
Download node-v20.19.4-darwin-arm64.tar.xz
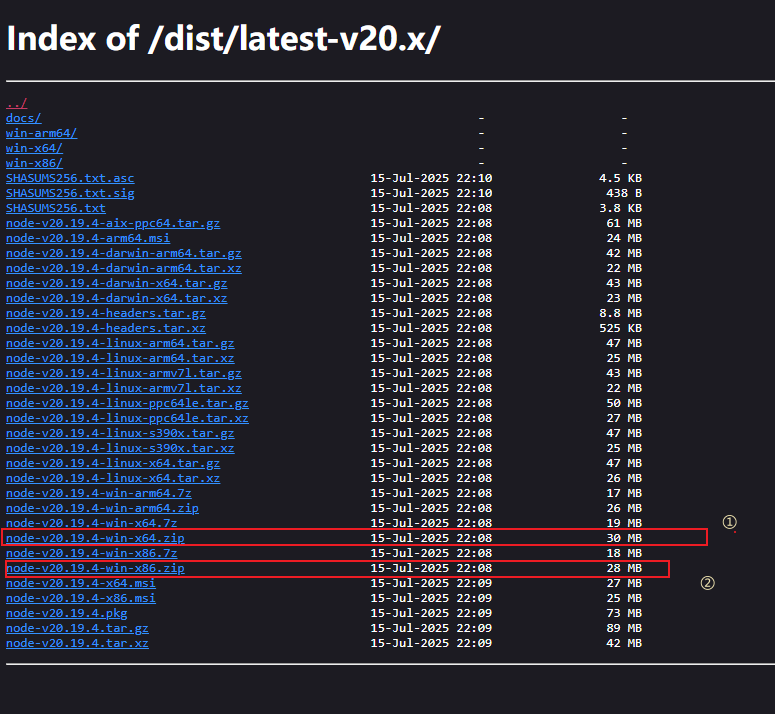coord(124,268)
